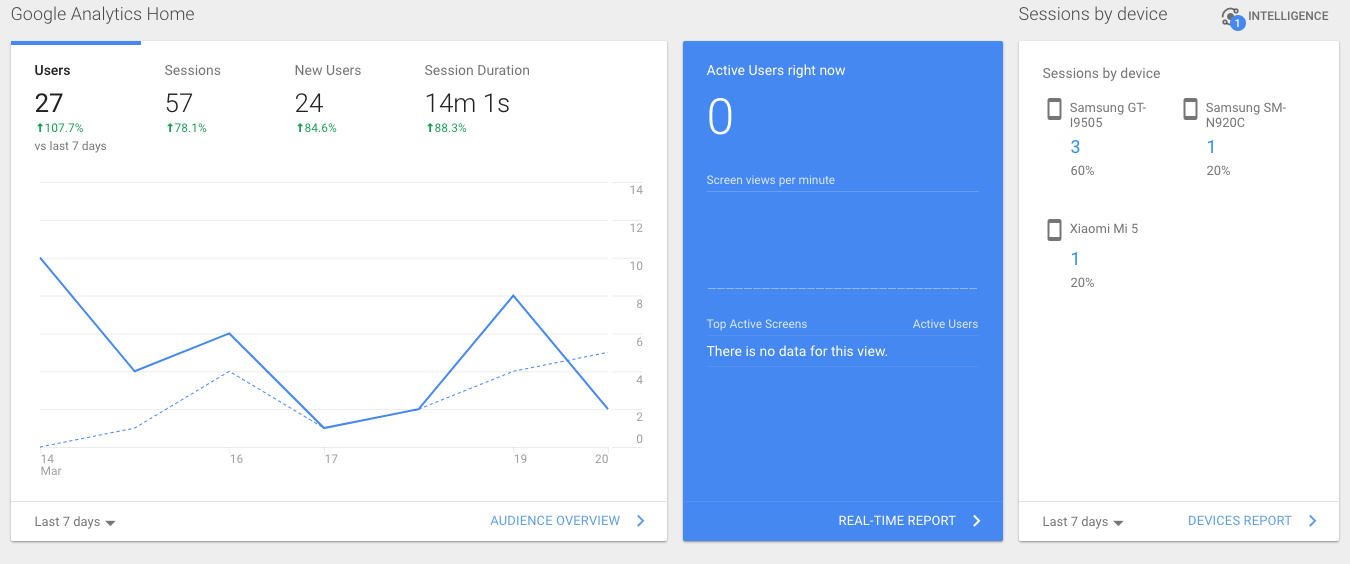Click 'There is no data for this view.'
Image resolution: width=1350 pixels, height=564 pixels.
click(x=797, y=351)
